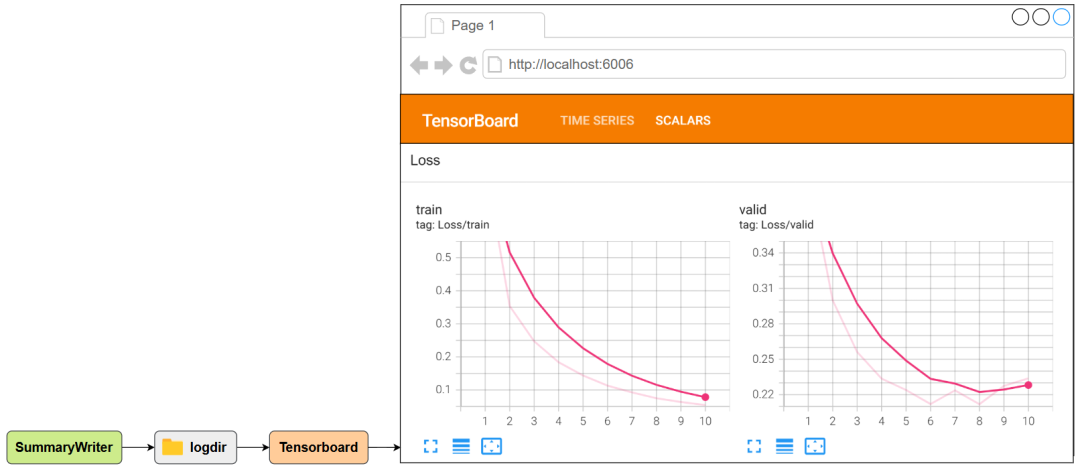Click the 'valid' chart title
Viewport: 1080px width, 470px height.
point(752,210)
